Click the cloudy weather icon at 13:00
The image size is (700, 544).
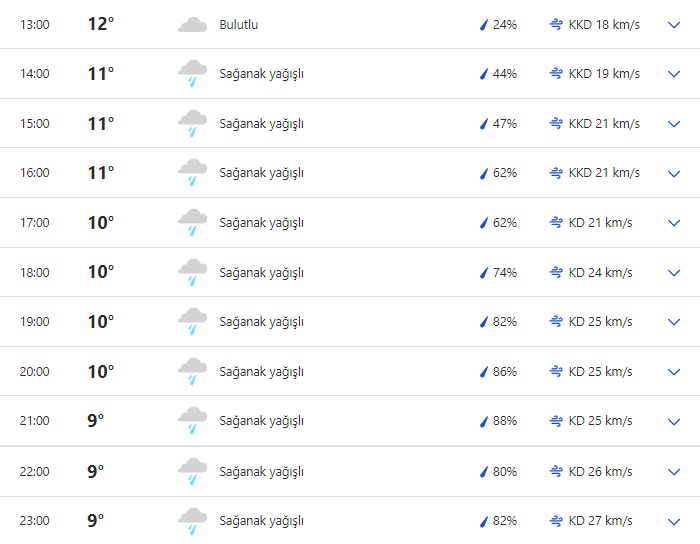(x=192, y=25)
